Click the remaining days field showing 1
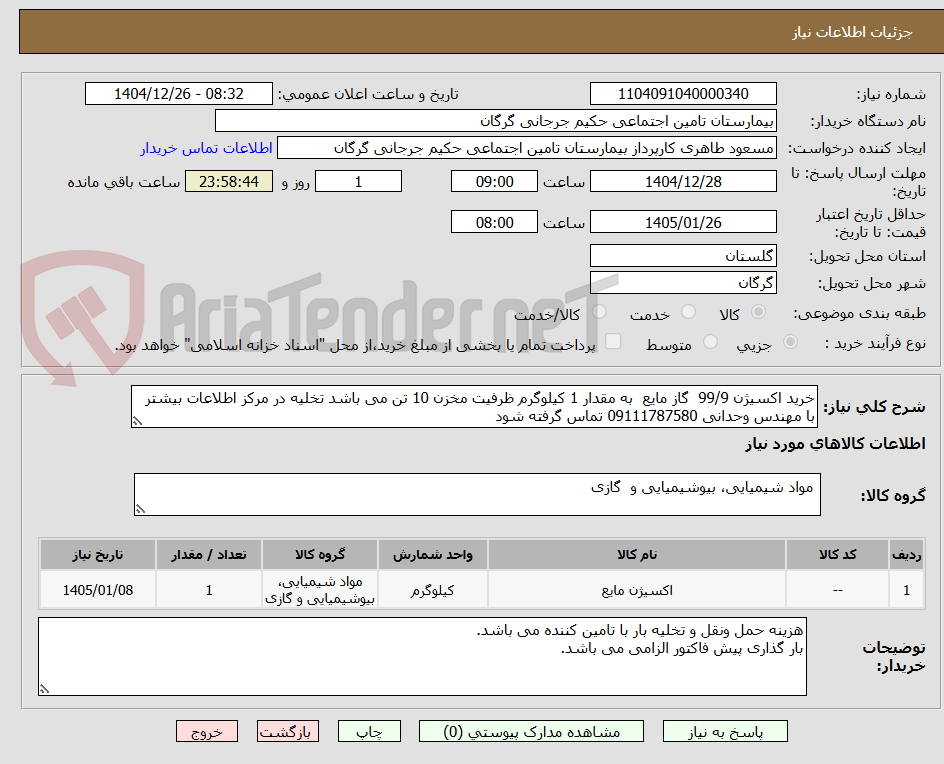Viewport: 944px width, 764px height. [x=358, y=181]
